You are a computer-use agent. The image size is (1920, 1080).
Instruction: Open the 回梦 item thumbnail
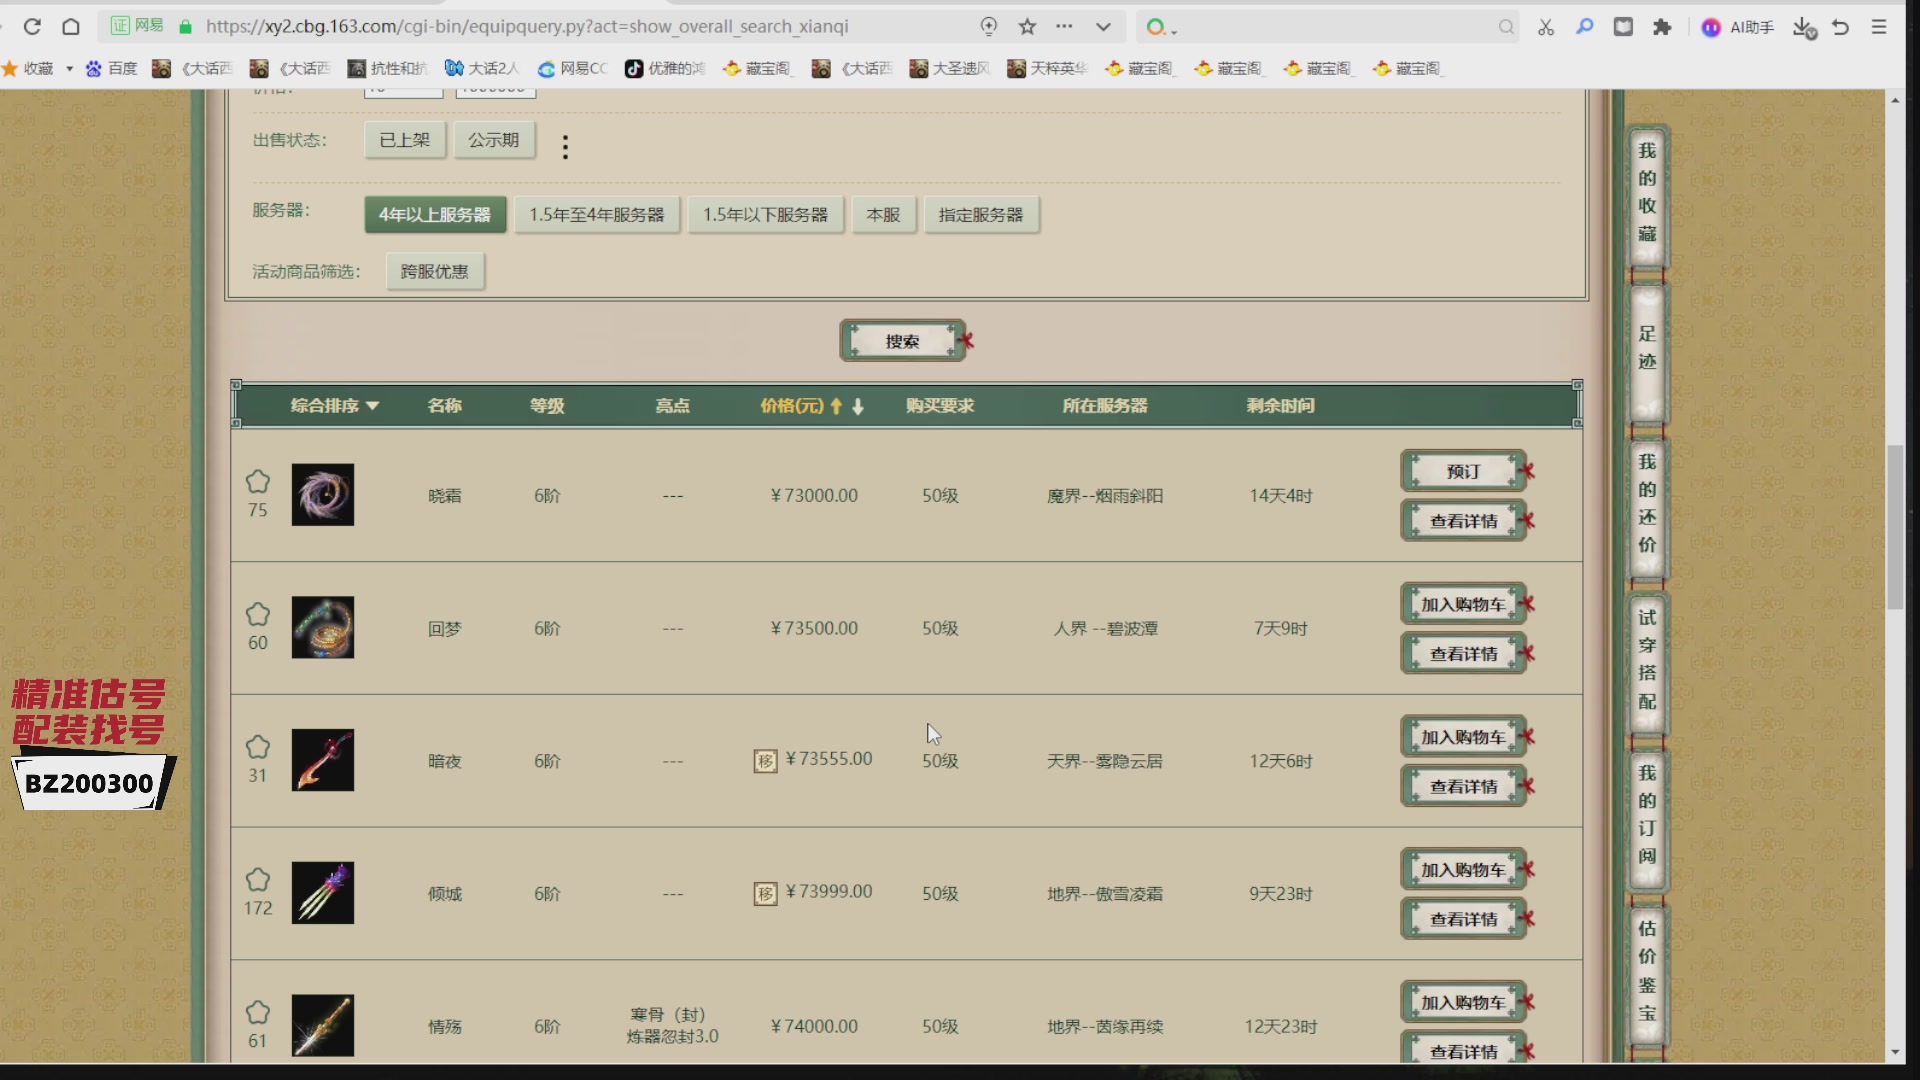[323, 628]
